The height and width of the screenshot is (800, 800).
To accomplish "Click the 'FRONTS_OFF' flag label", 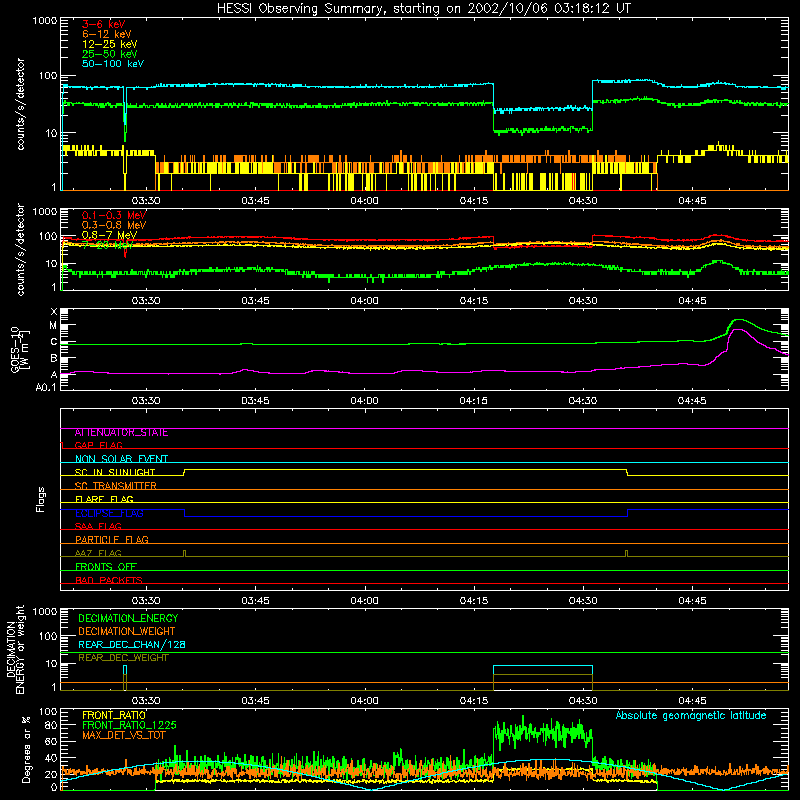I will point(106,567).
